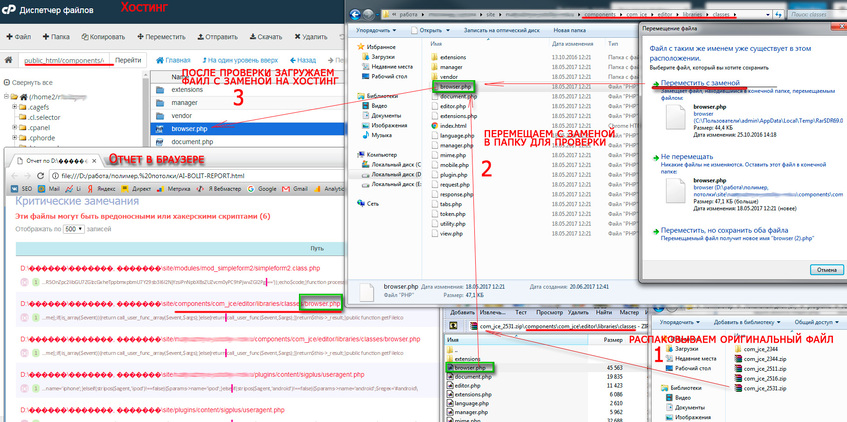Expand the .cagefs folder in the tree
The image size is (847, 422).
click(16, 106)
